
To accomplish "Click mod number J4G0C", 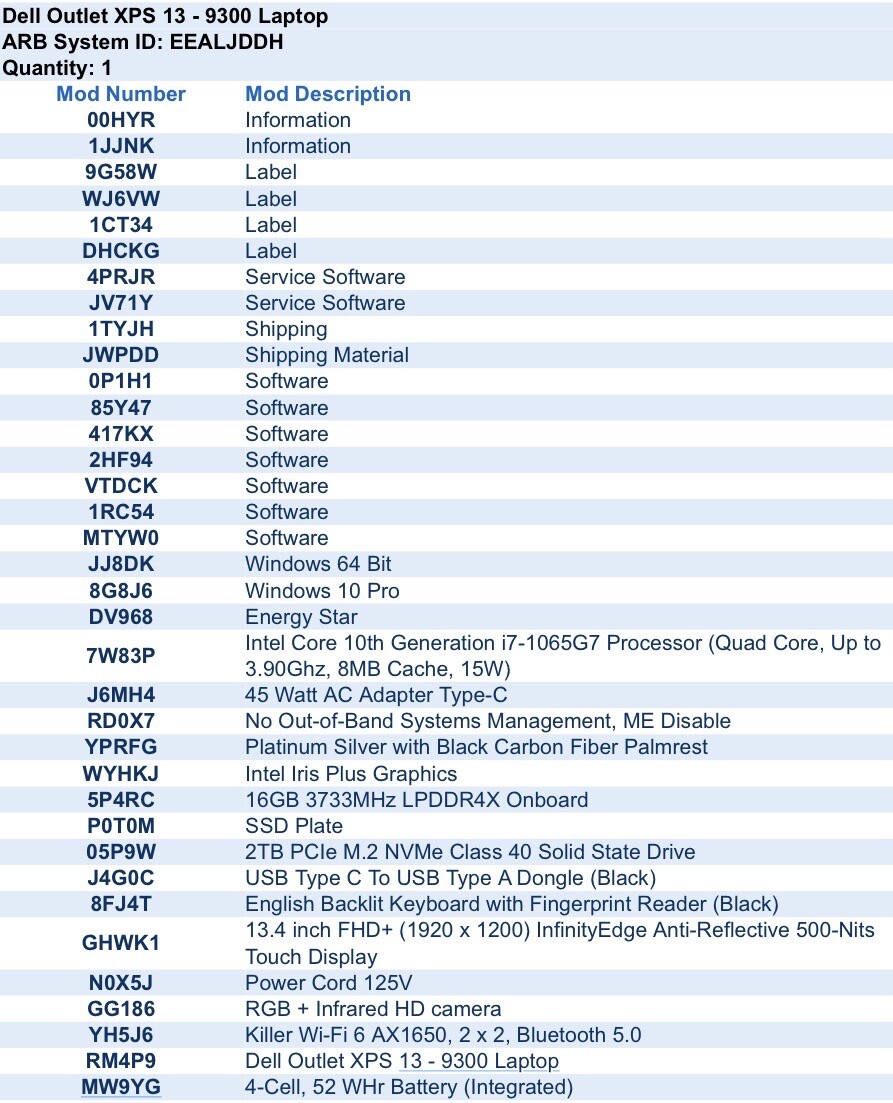I will click(x=121, y=877).
